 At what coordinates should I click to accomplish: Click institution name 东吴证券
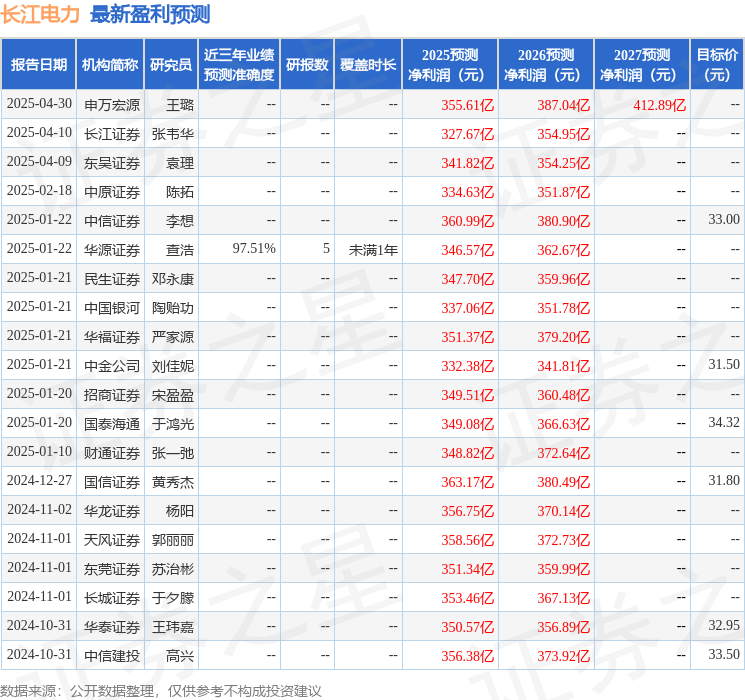tap(112, 163)
